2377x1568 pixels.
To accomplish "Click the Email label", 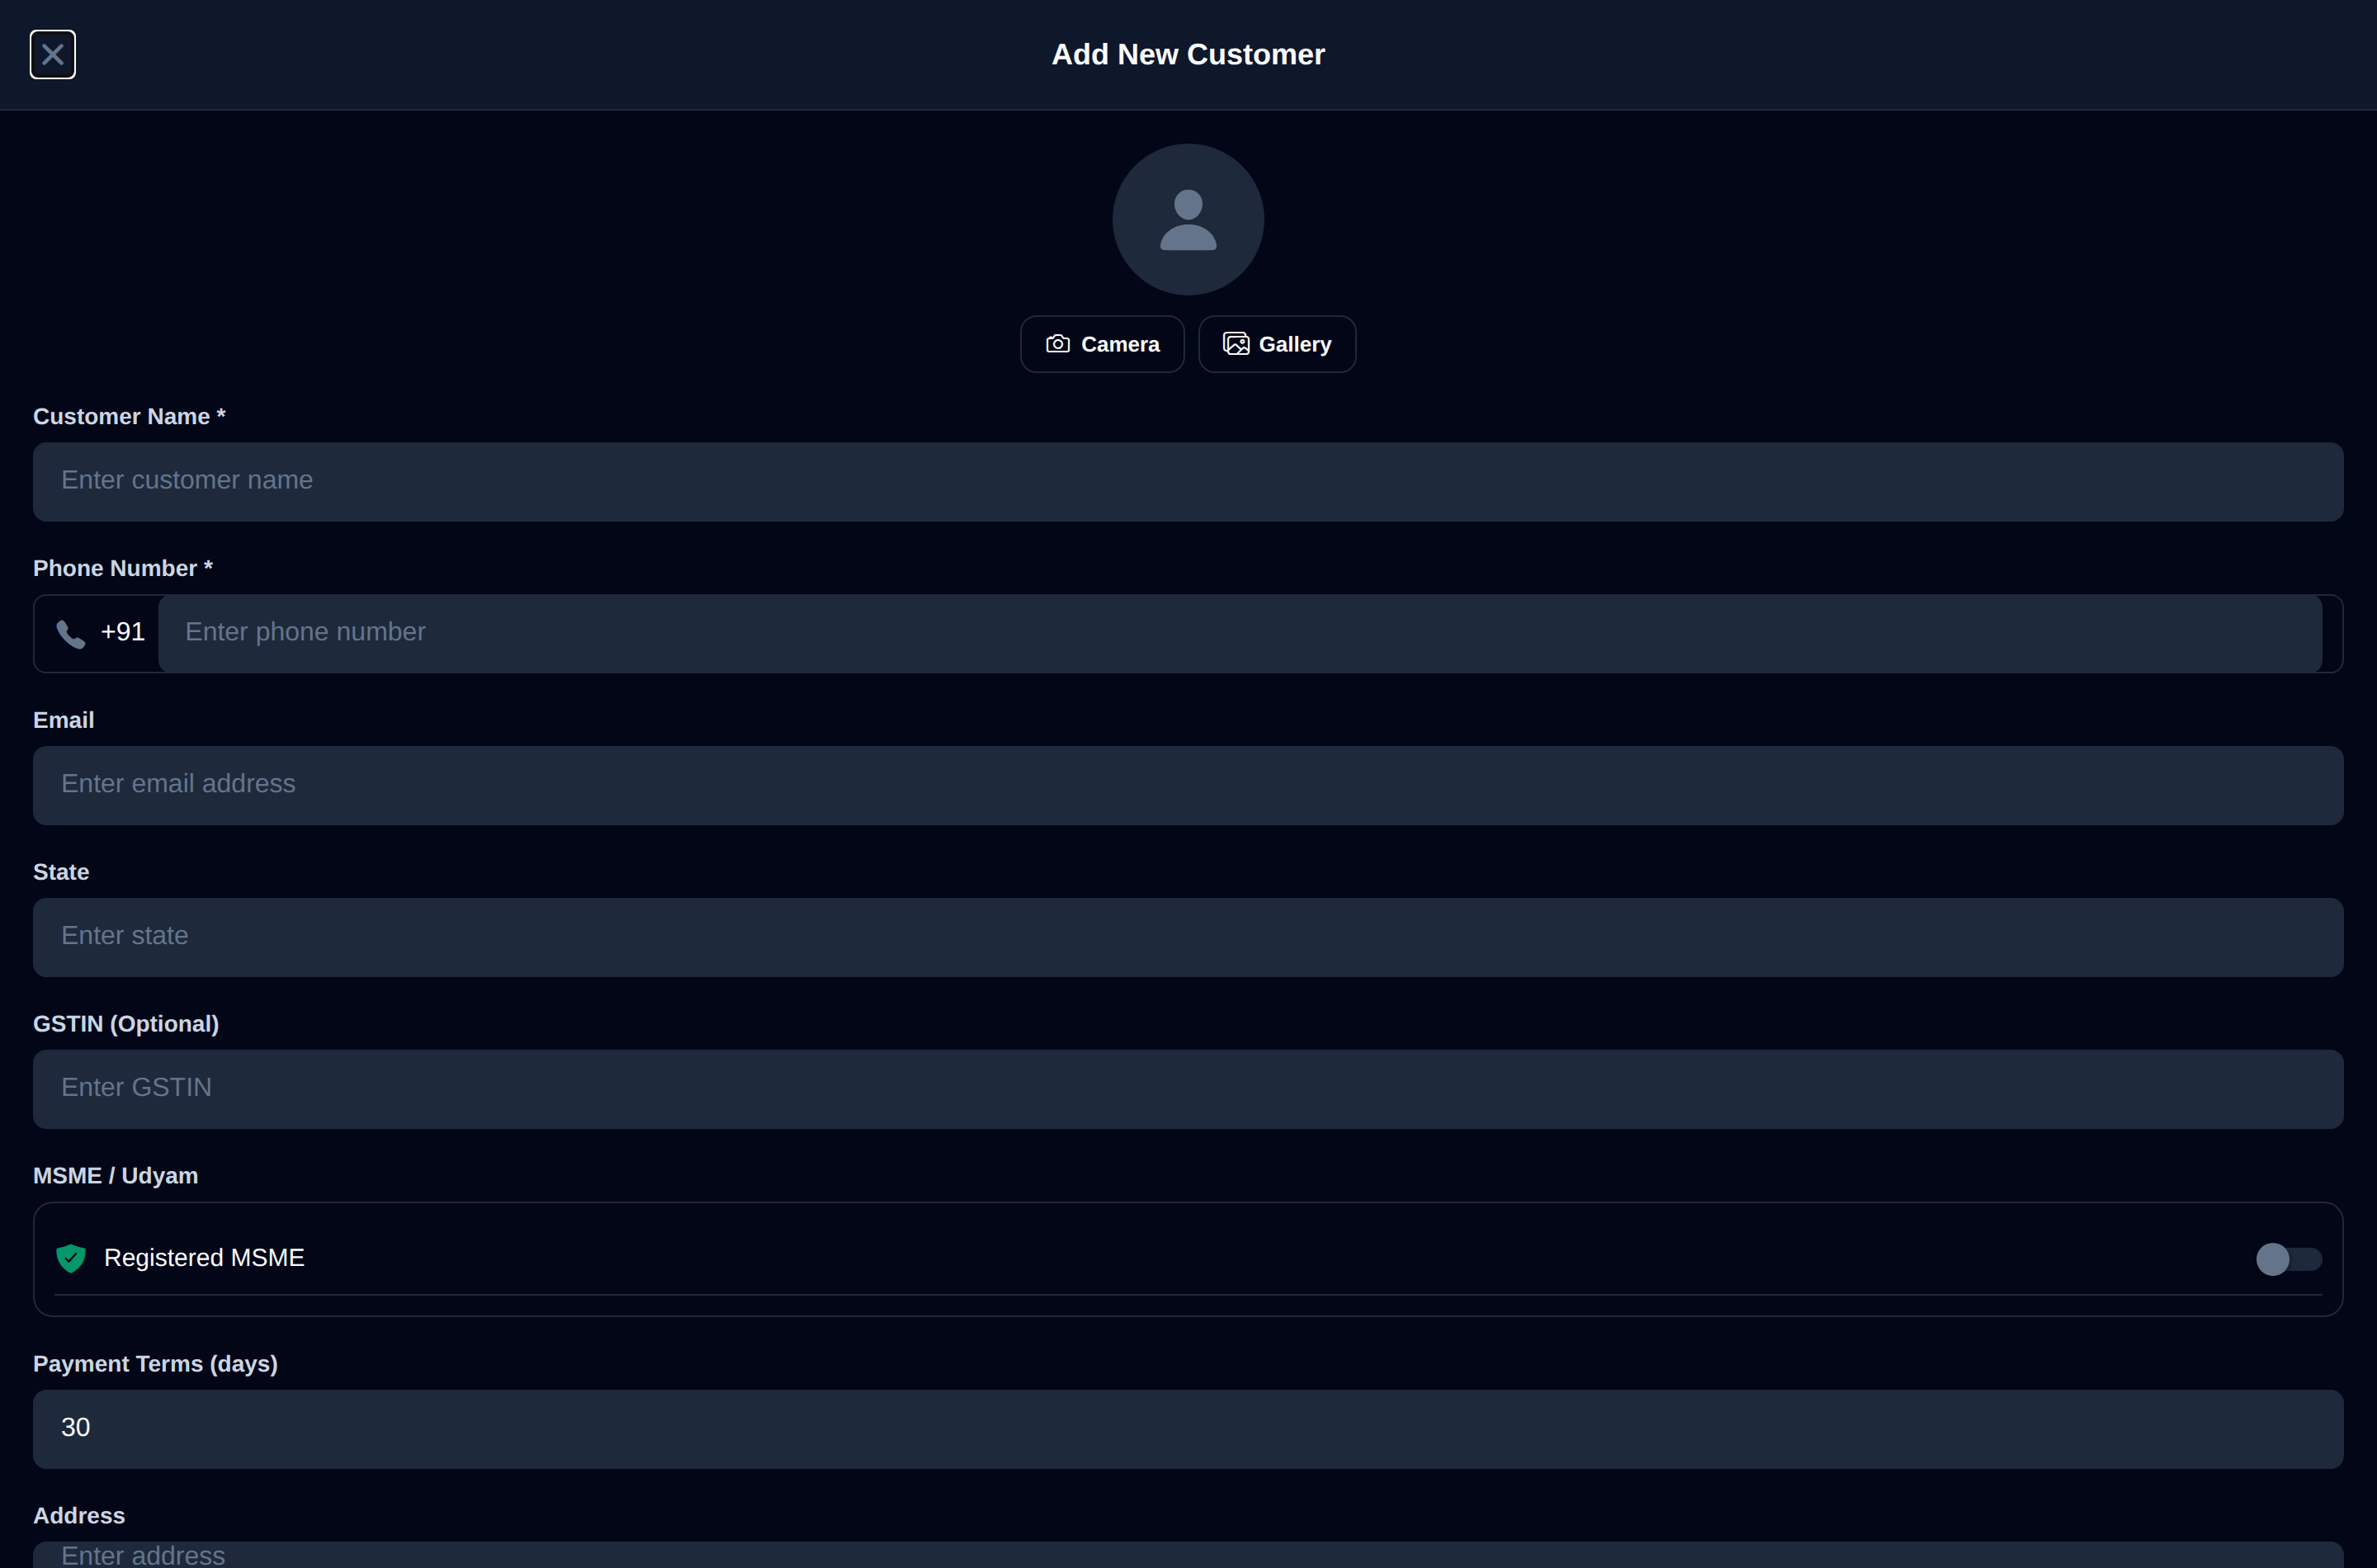I will (64, 721).
